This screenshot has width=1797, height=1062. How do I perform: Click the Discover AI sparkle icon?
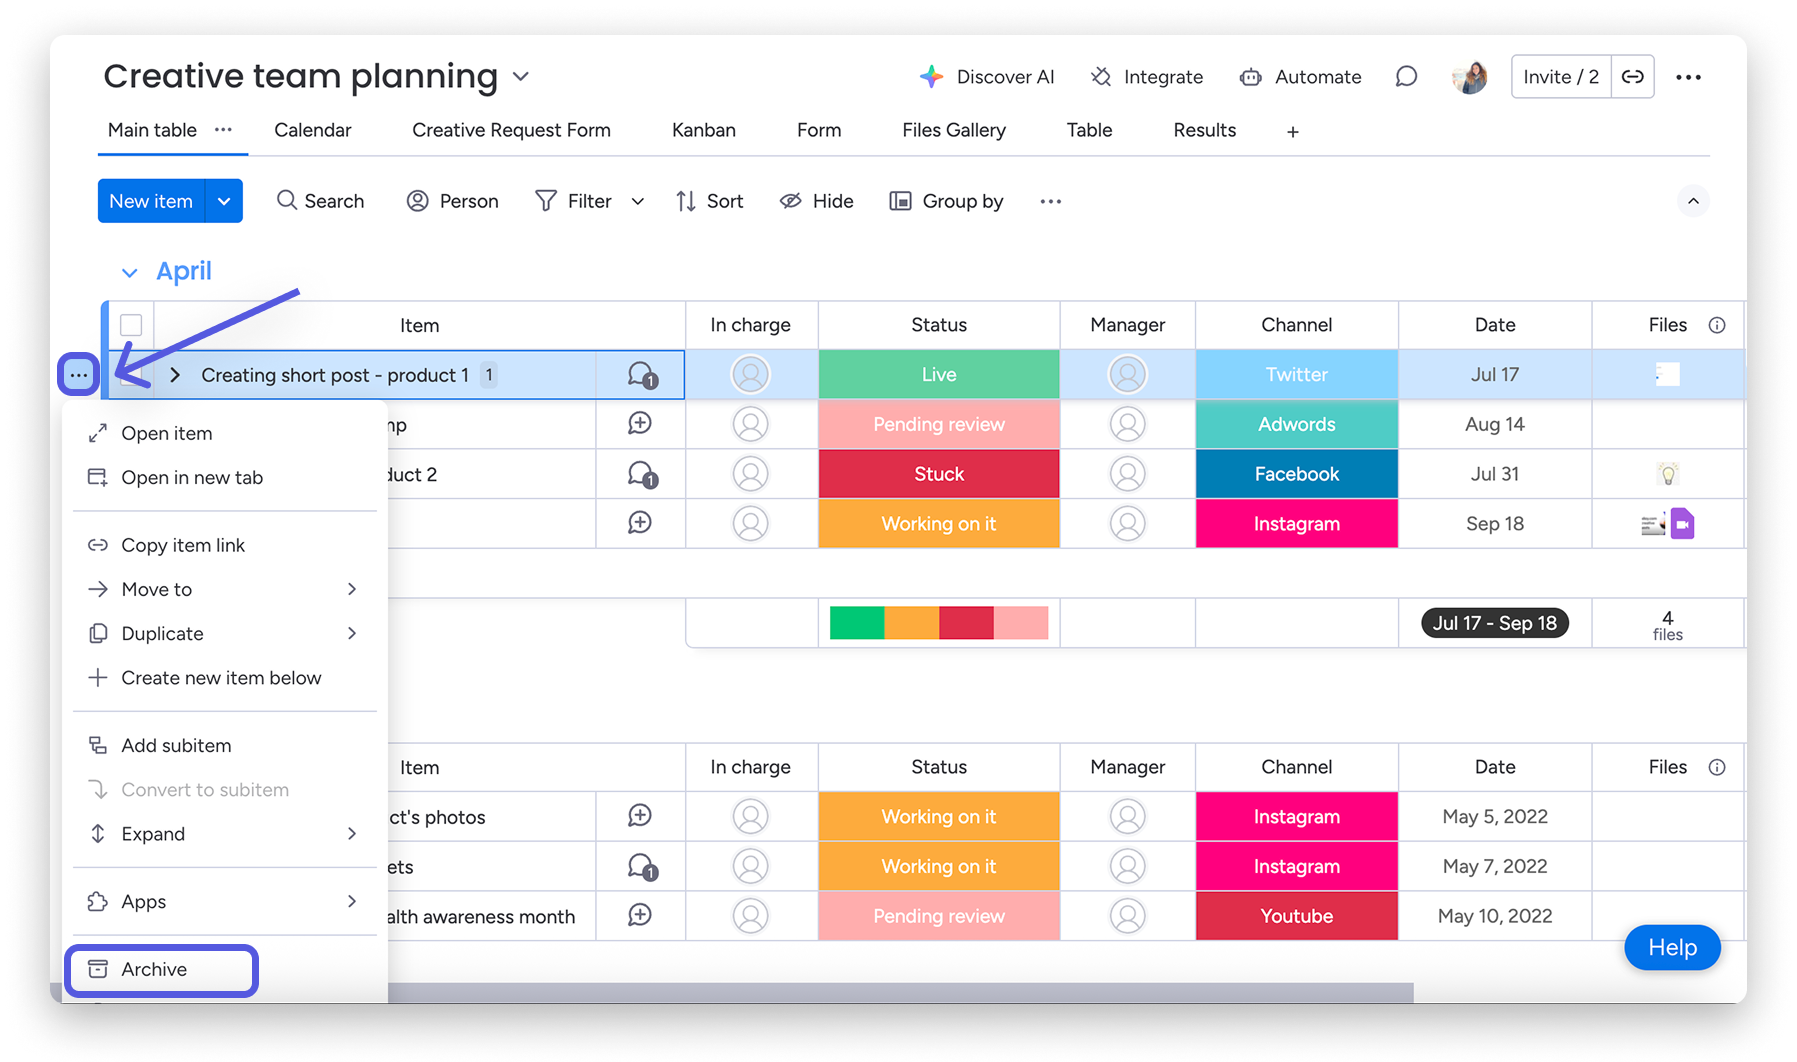click(931, 77)
